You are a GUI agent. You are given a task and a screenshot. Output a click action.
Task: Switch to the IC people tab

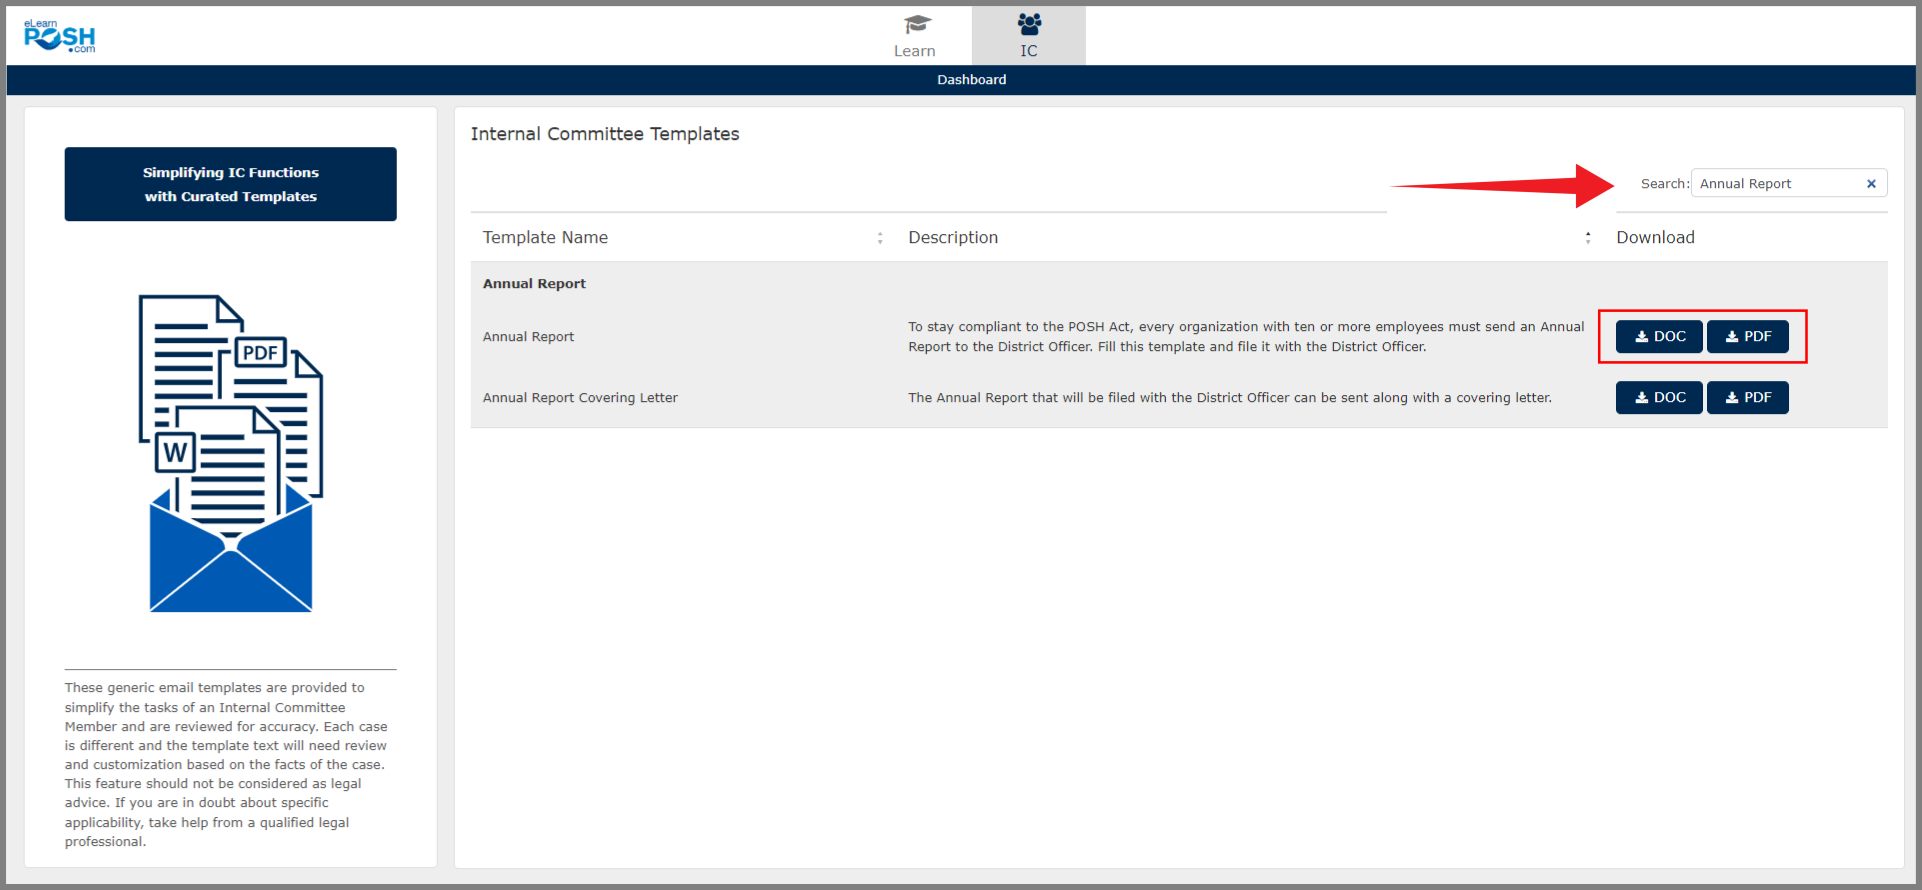click(1028, 36)
